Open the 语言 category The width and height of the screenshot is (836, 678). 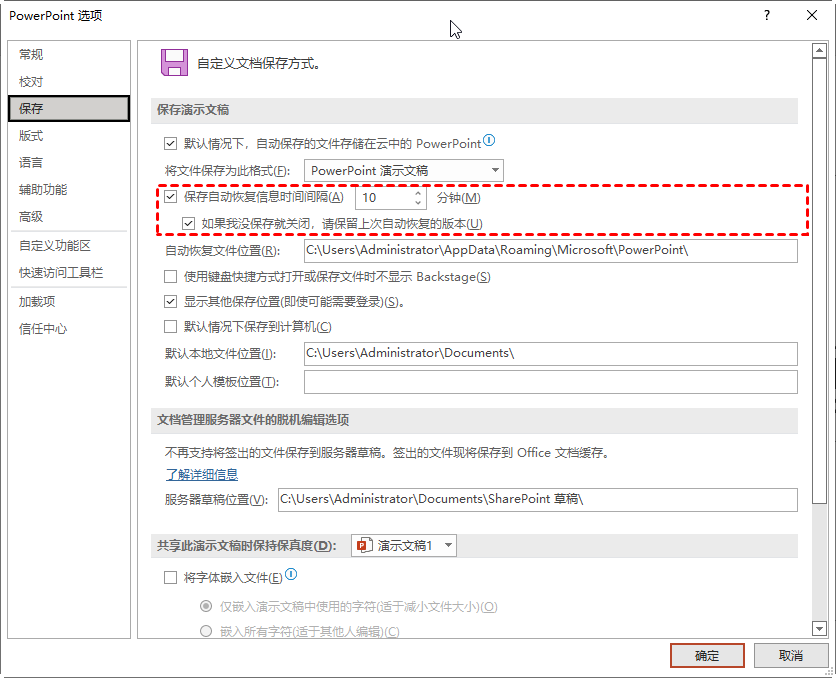[69, 163]
